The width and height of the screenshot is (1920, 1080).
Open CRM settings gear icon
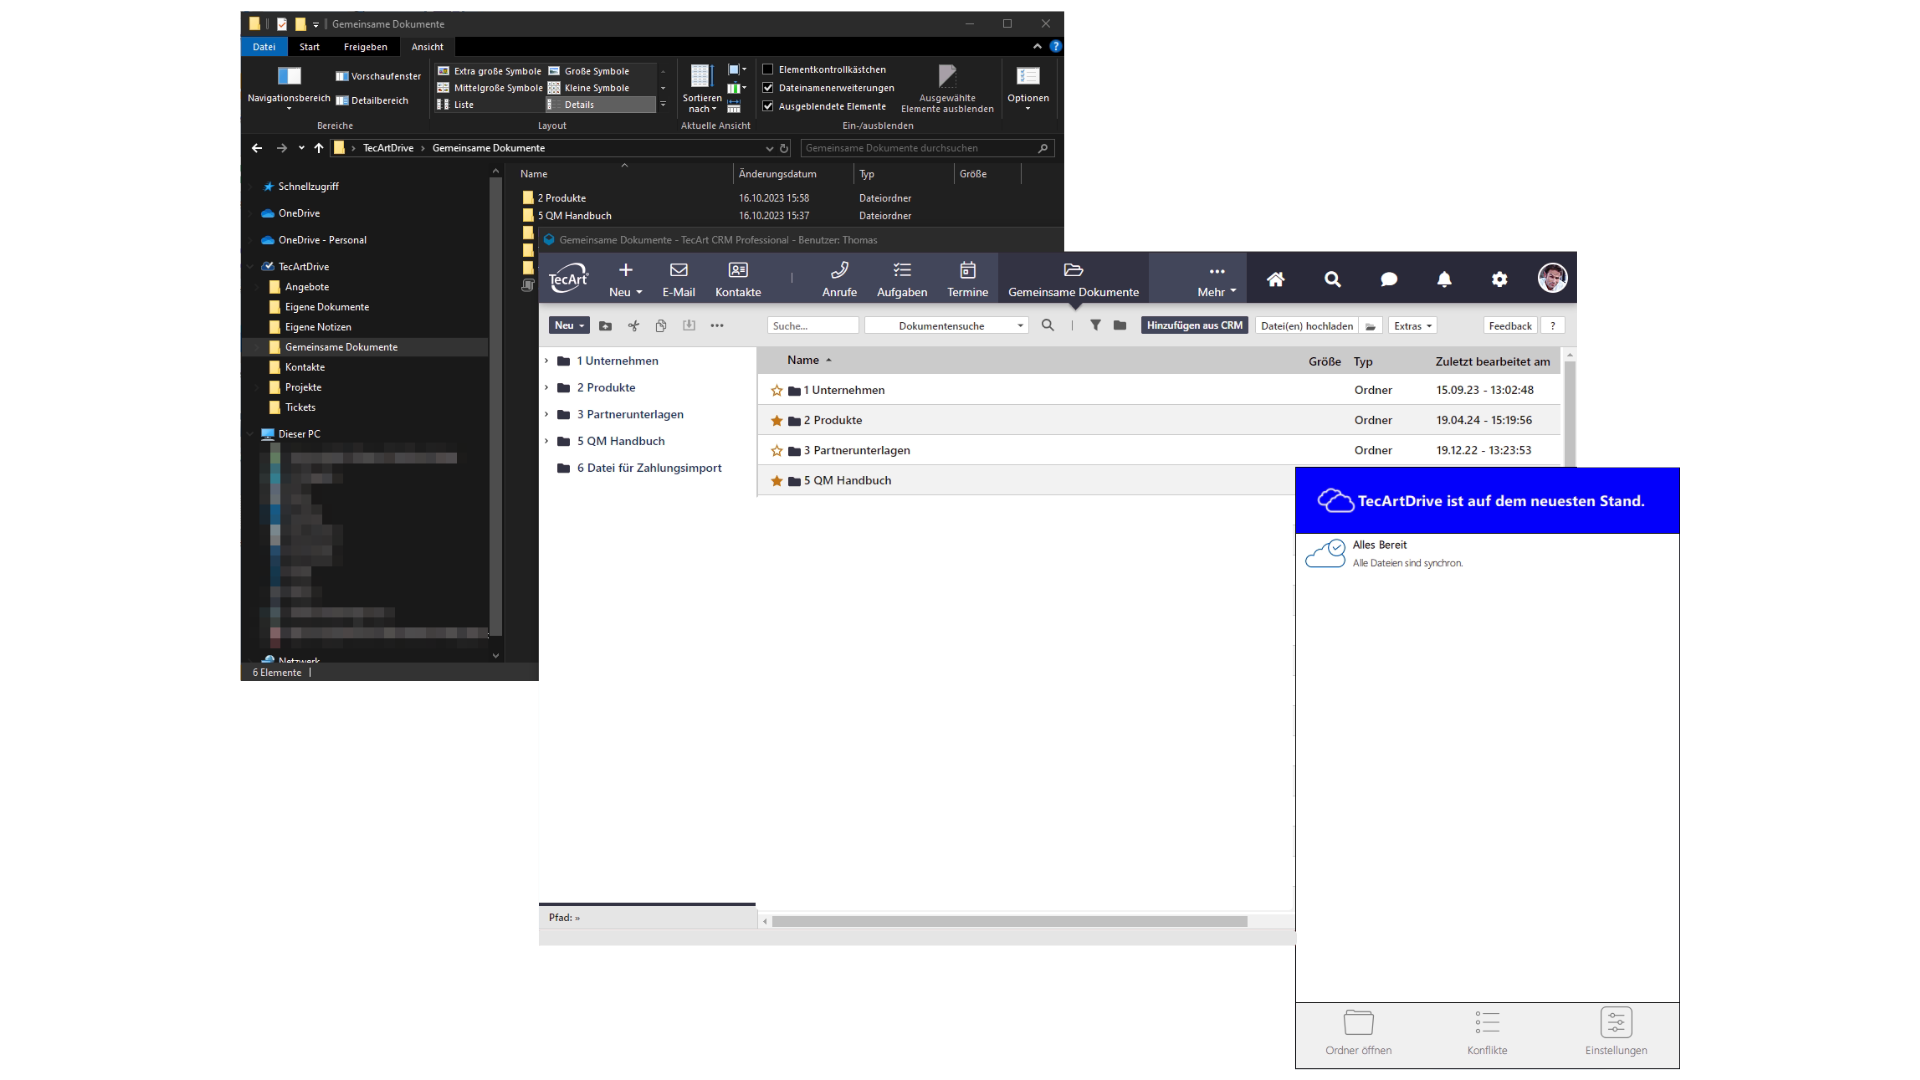point(1499,280)
